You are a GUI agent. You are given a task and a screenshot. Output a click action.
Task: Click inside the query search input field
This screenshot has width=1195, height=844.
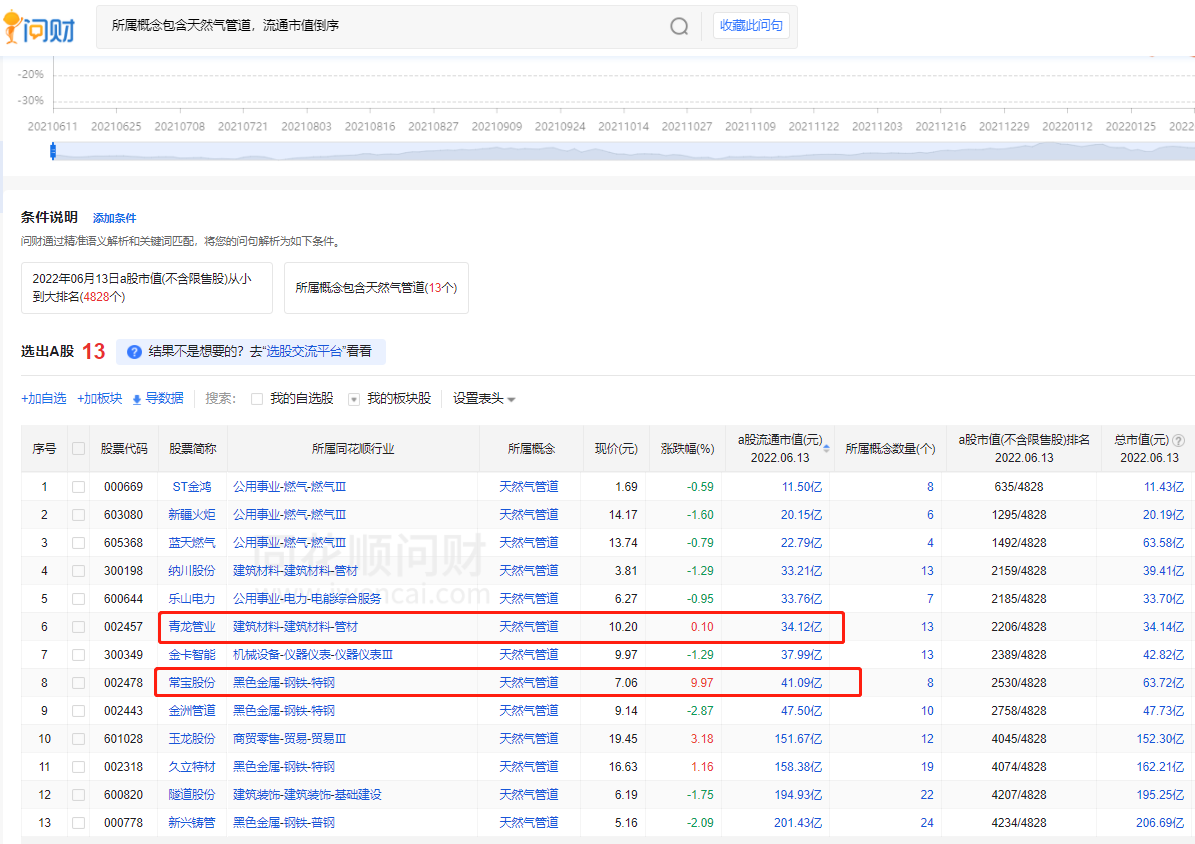click(381, 27)
